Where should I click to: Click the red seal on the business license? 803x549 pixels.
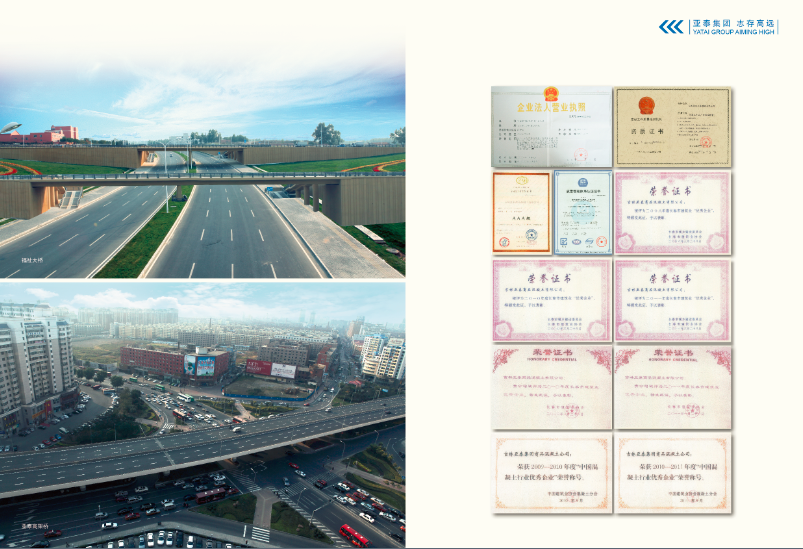click(579, 153)
